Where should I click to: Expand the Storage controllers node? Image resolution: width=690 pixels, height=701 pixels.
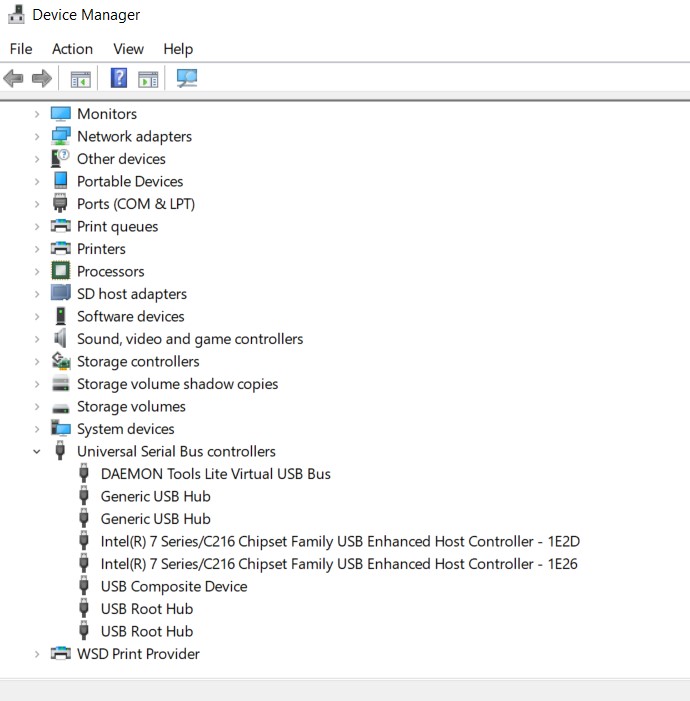coord(37,361)
